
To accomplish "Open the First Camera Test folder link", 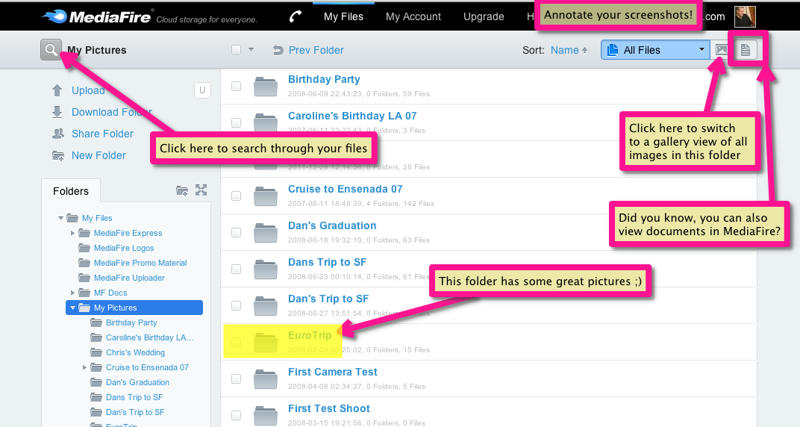I will [x=333, y=372].
